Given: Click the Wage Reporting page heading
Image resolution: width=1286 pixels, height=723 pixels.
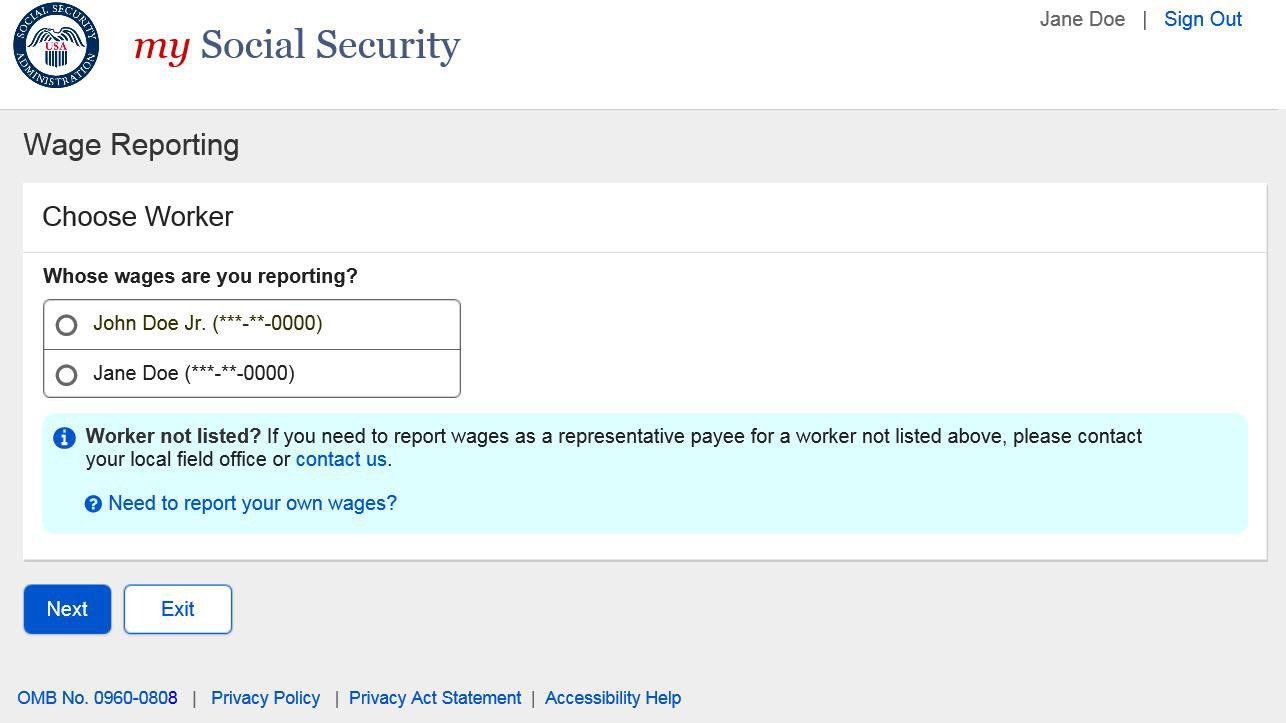Looking at the screenshot, I should point(131,145).
